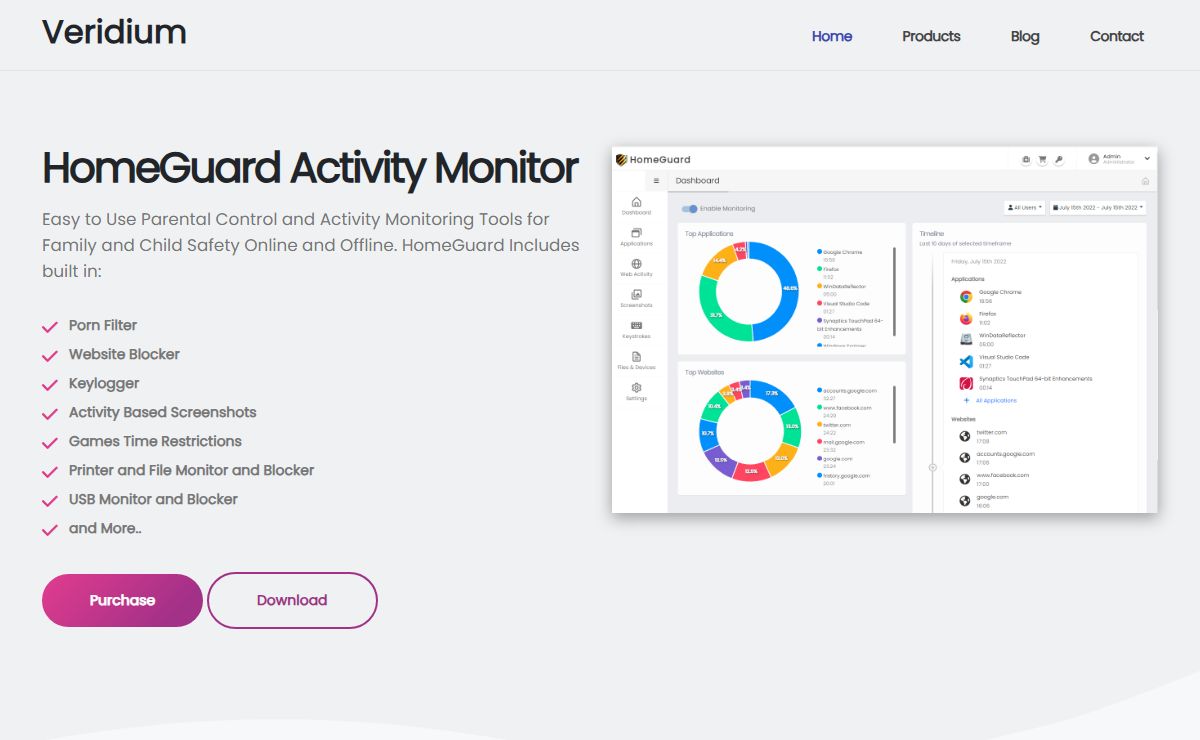Click "mail.google.com" in Top Websites legend

coord(845,442)
